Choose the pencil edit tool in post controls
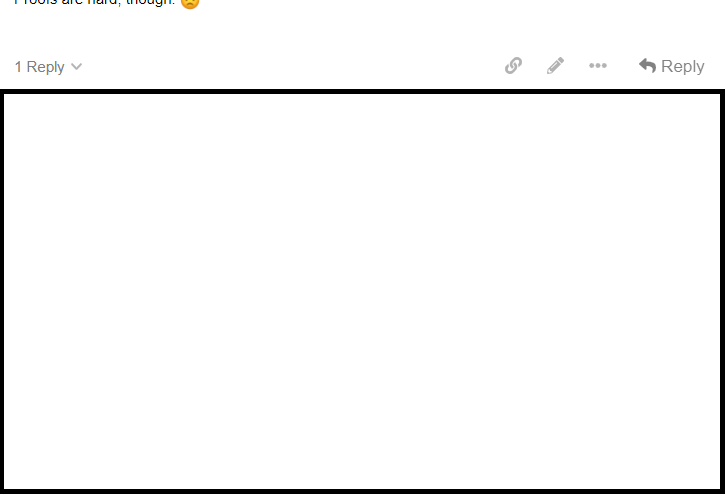 point(555,66)
